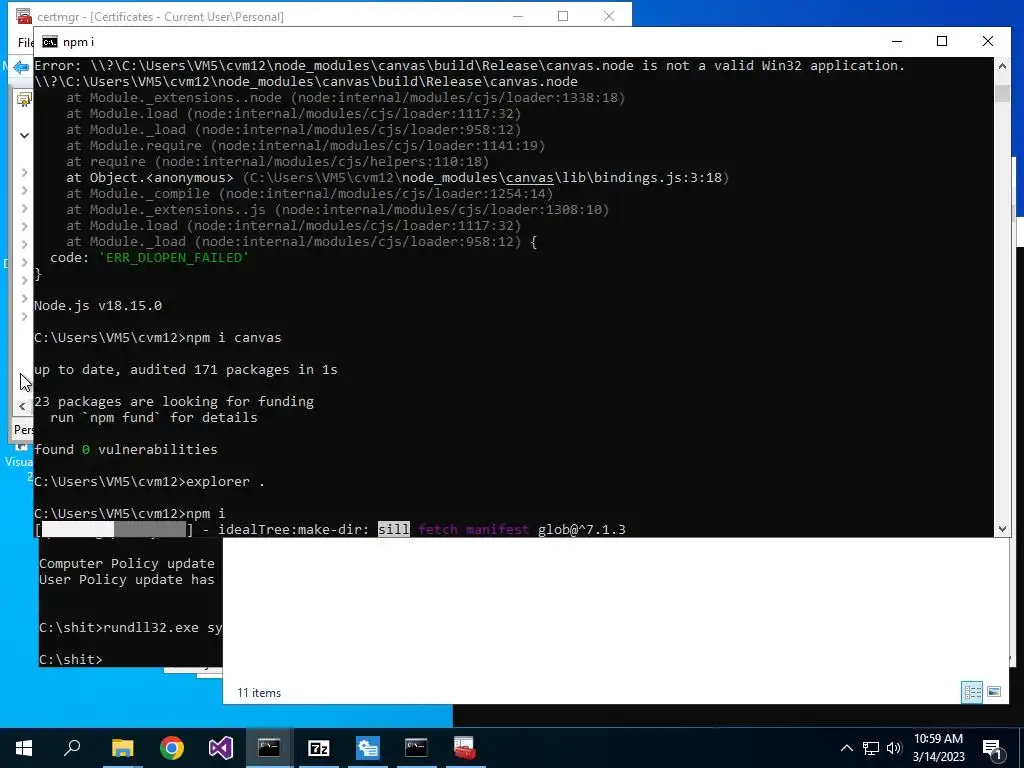The height and width of the screenshot is (768, 1024).
Task: Maximize the certmgr window
Action: 563,16
